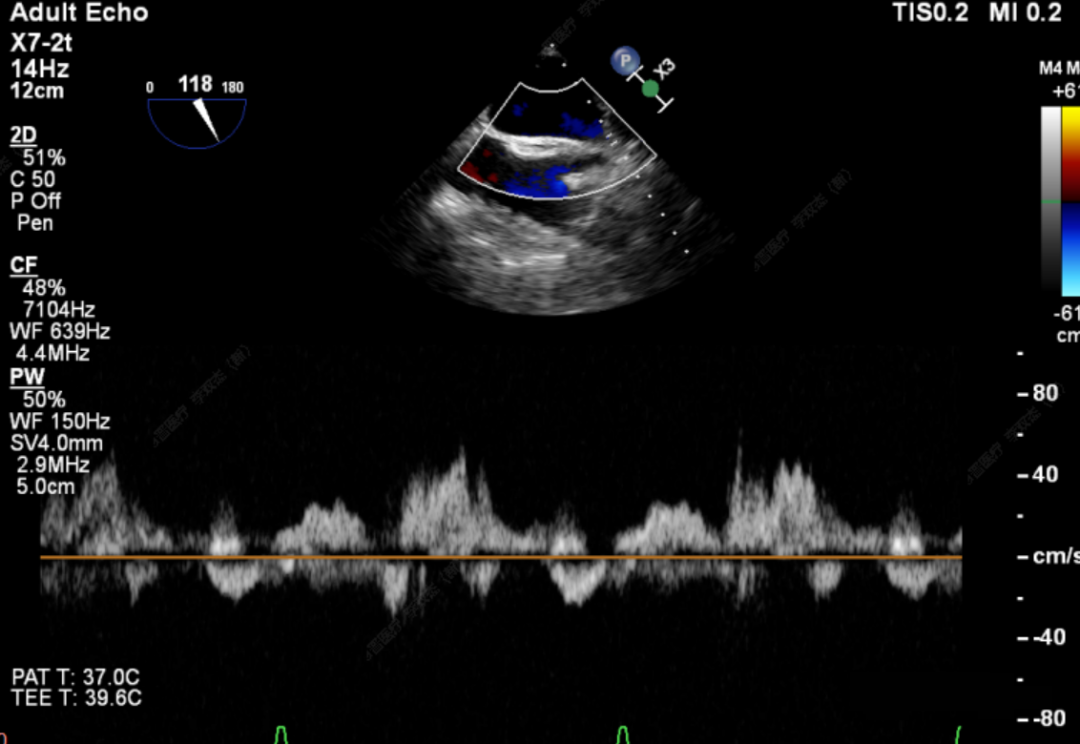This screenshot has width=1080, height=744.
Task: Click the SV4.0mm sample volume setting
Action: click(56, 443)
